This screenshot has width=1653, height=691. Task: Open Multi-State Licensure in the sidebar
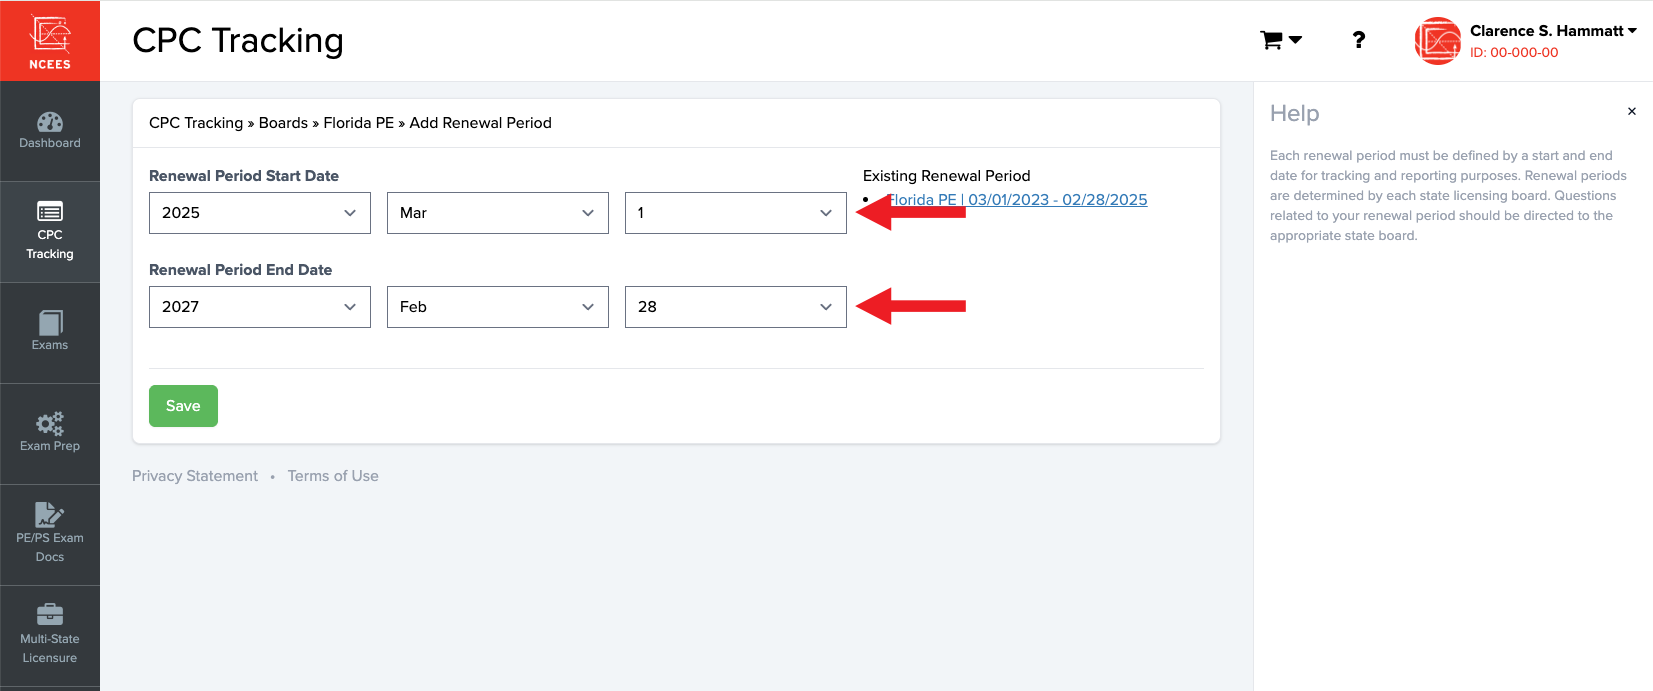pyautogui.click(x=50, y=636)
